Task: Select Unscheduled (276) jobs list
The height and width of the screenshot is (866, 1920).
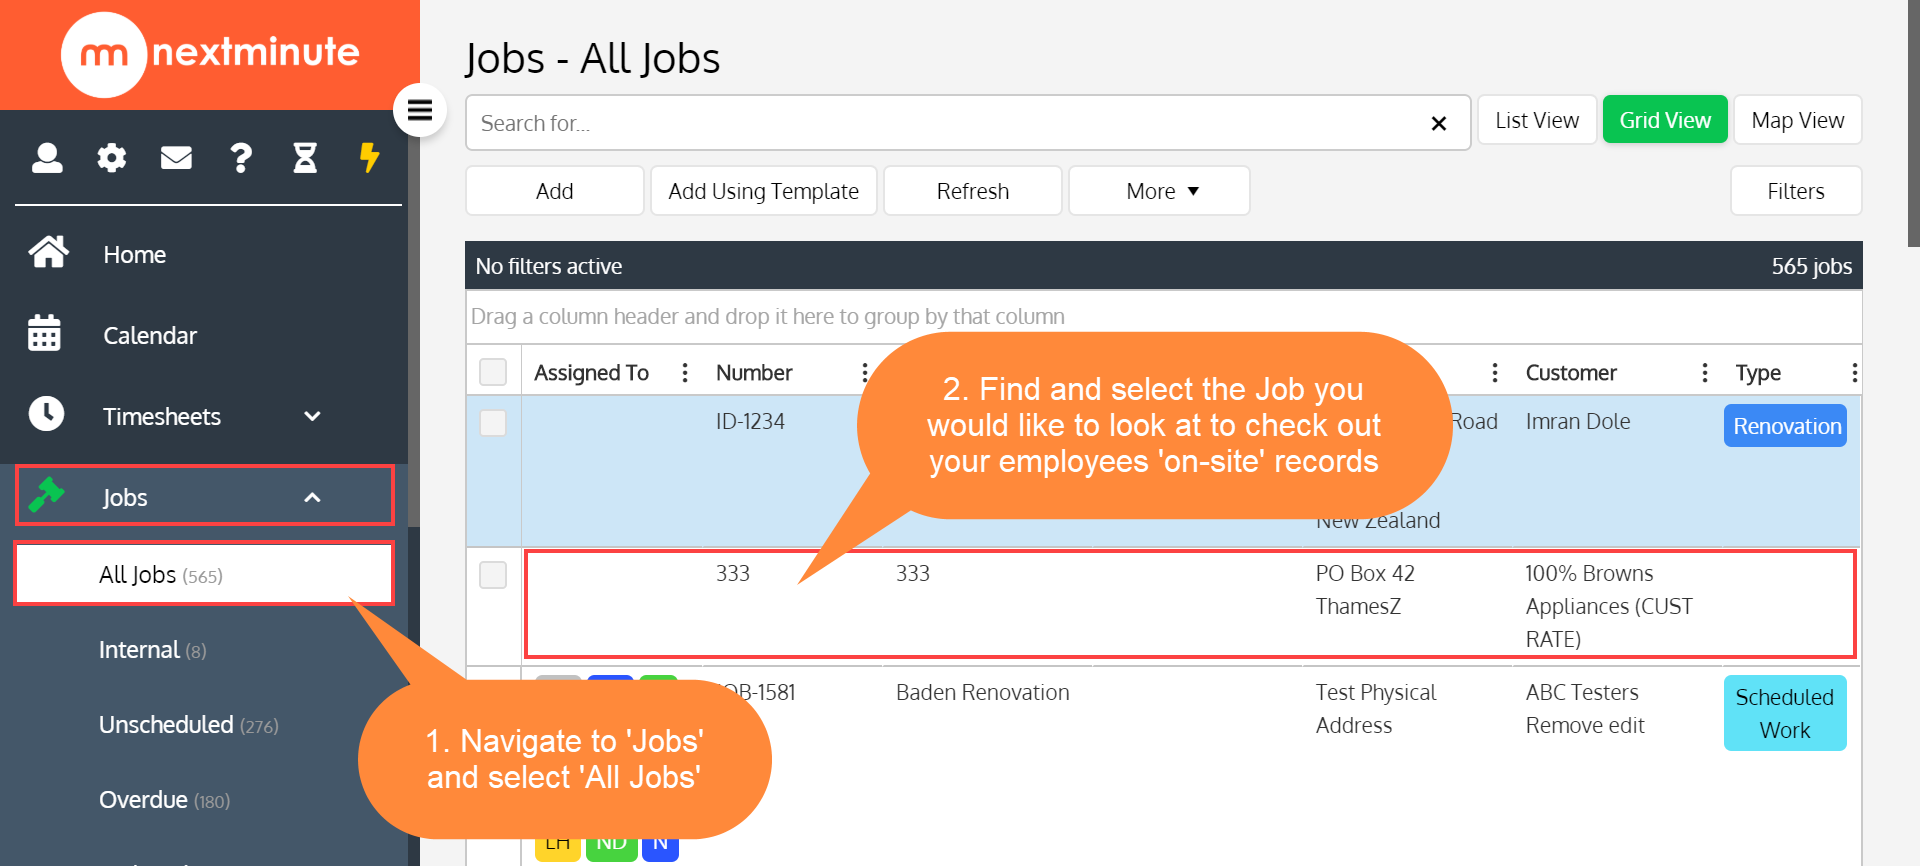Action: click(188, 725)
